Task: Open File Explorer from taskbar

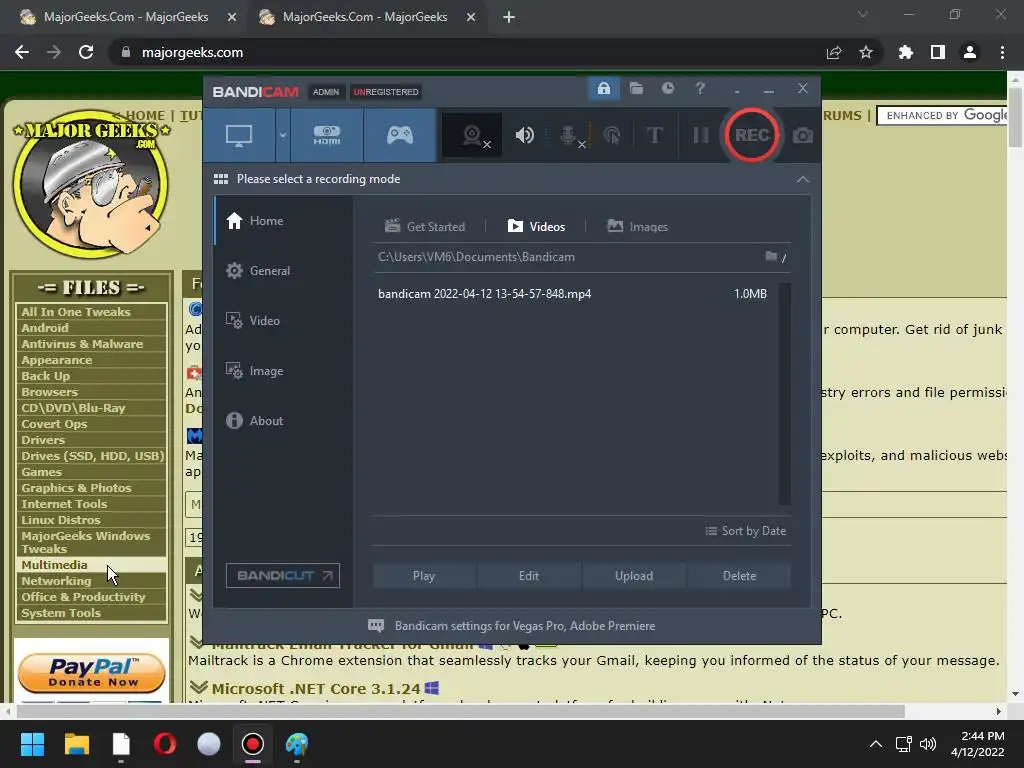Action: pos(76,744)
